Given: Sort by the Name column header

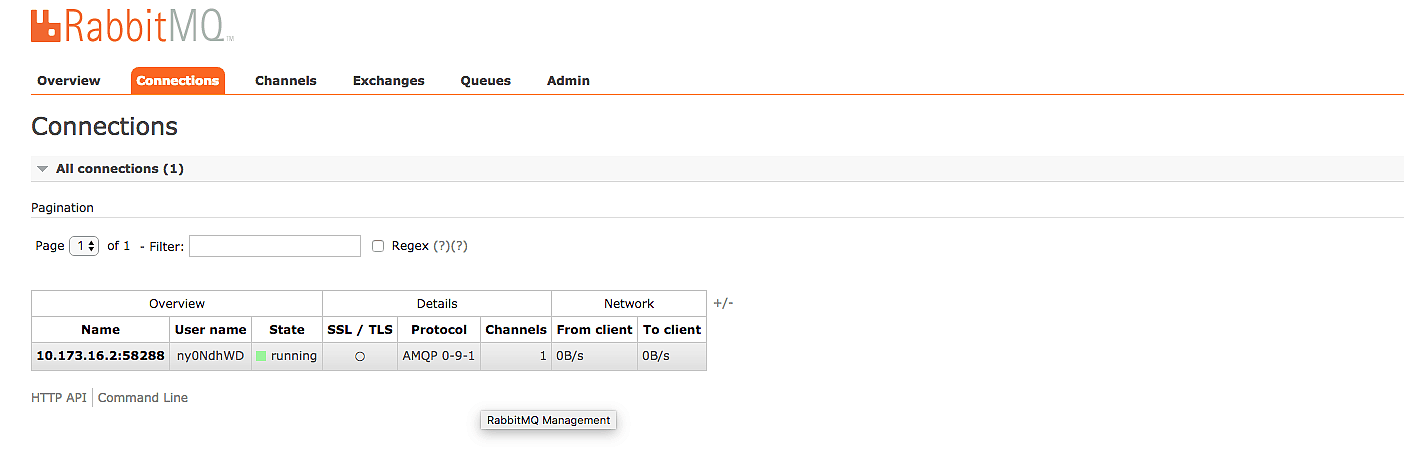Looking at the screenshot, I should pos(100,330).
